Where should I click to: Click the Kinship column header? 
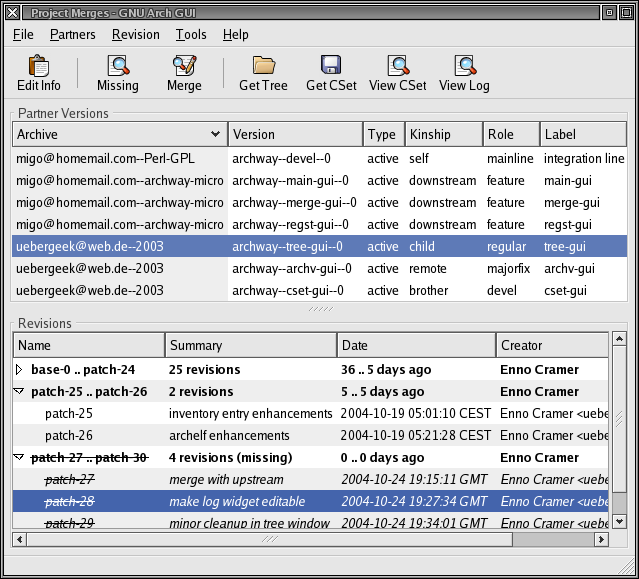coord(442,134)
